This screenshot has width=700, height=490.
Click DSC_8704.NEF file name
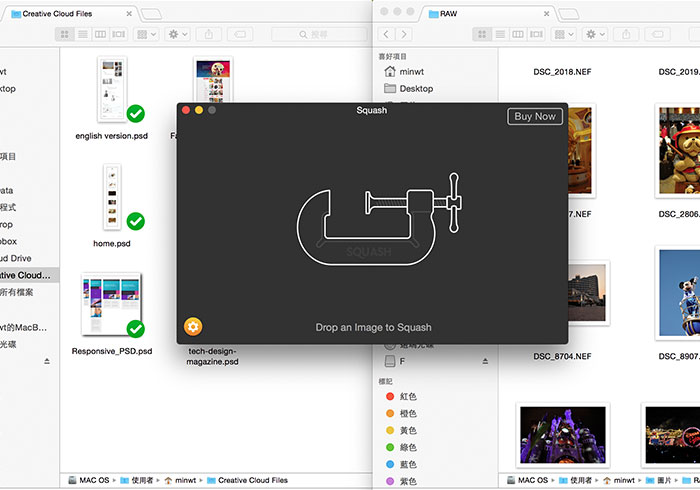562,356
